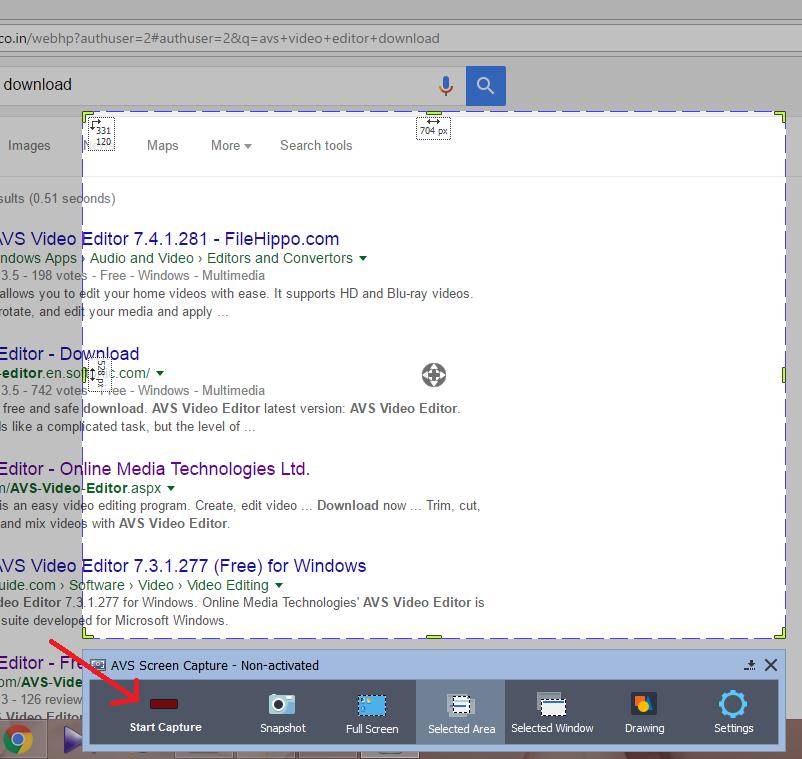Expand the More search tab dropdown
The width and height of the screenshot is (802, 759).
231,145
